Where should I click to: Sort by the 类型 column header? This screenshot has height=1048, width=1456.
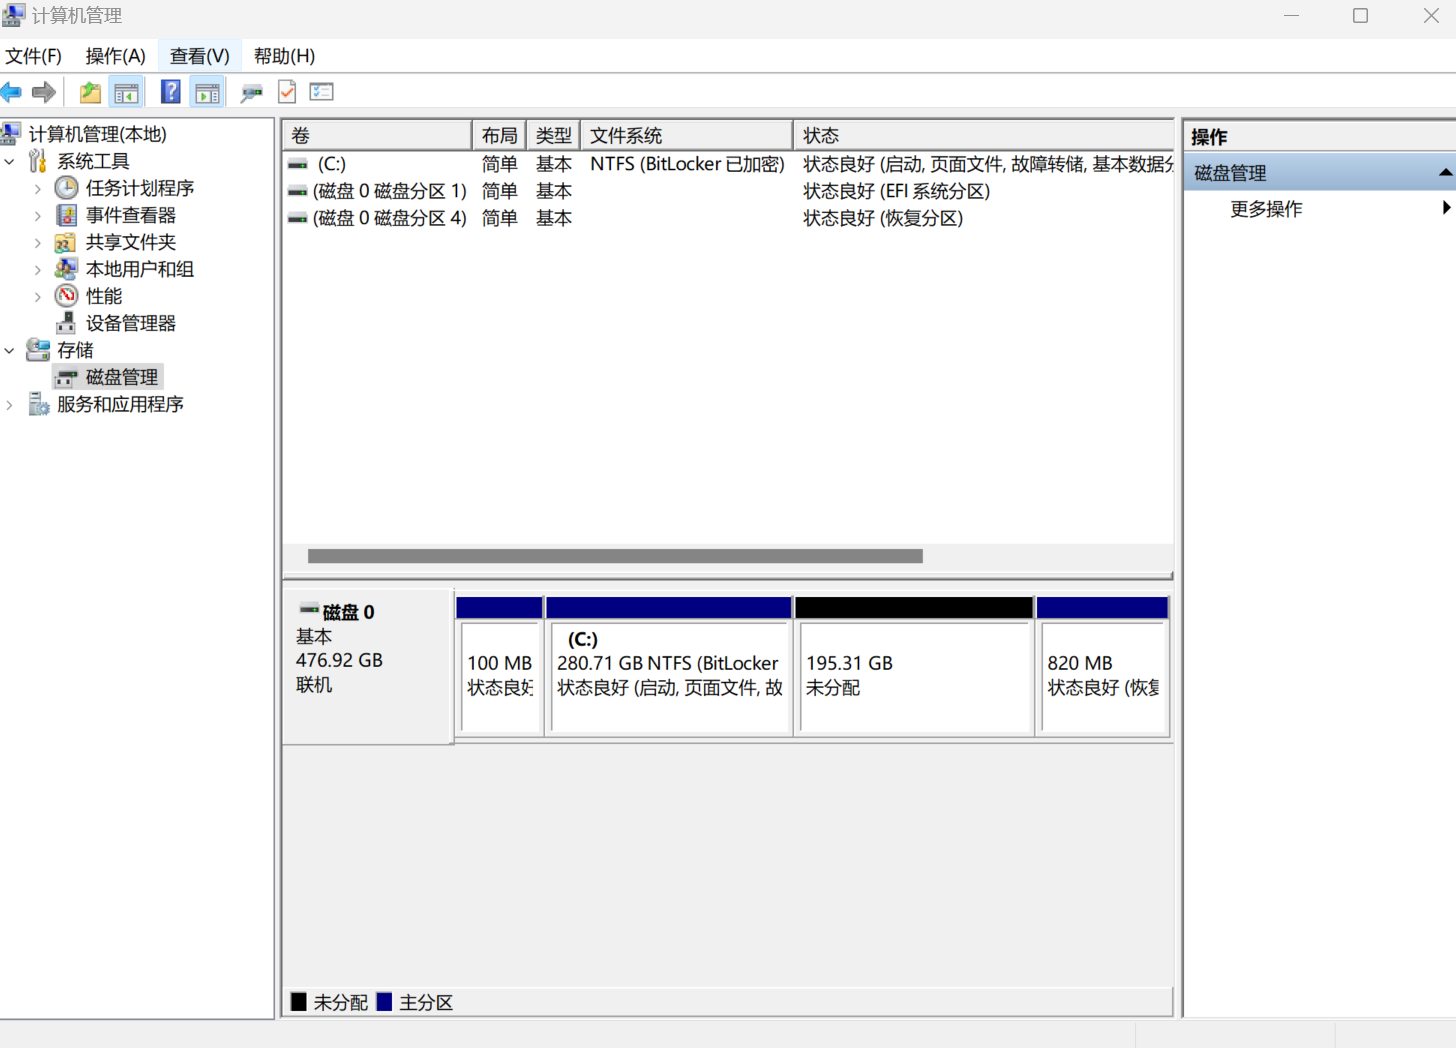click(553, 135)
